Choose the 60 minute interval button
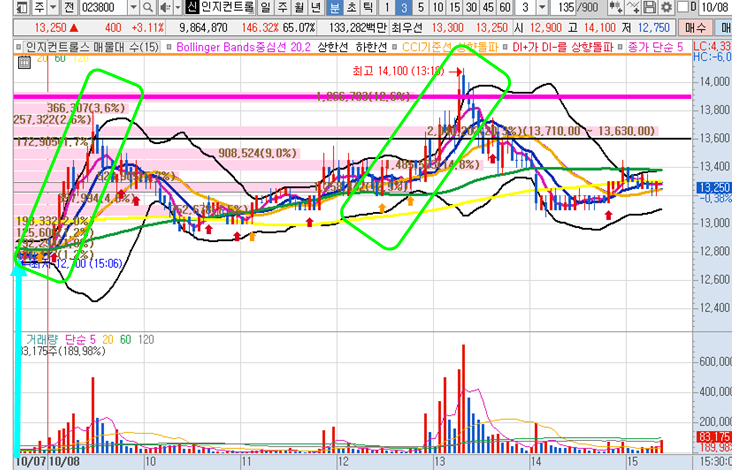Screen dimensions: 732x470 pyautogui.click(x=505, y=7)
